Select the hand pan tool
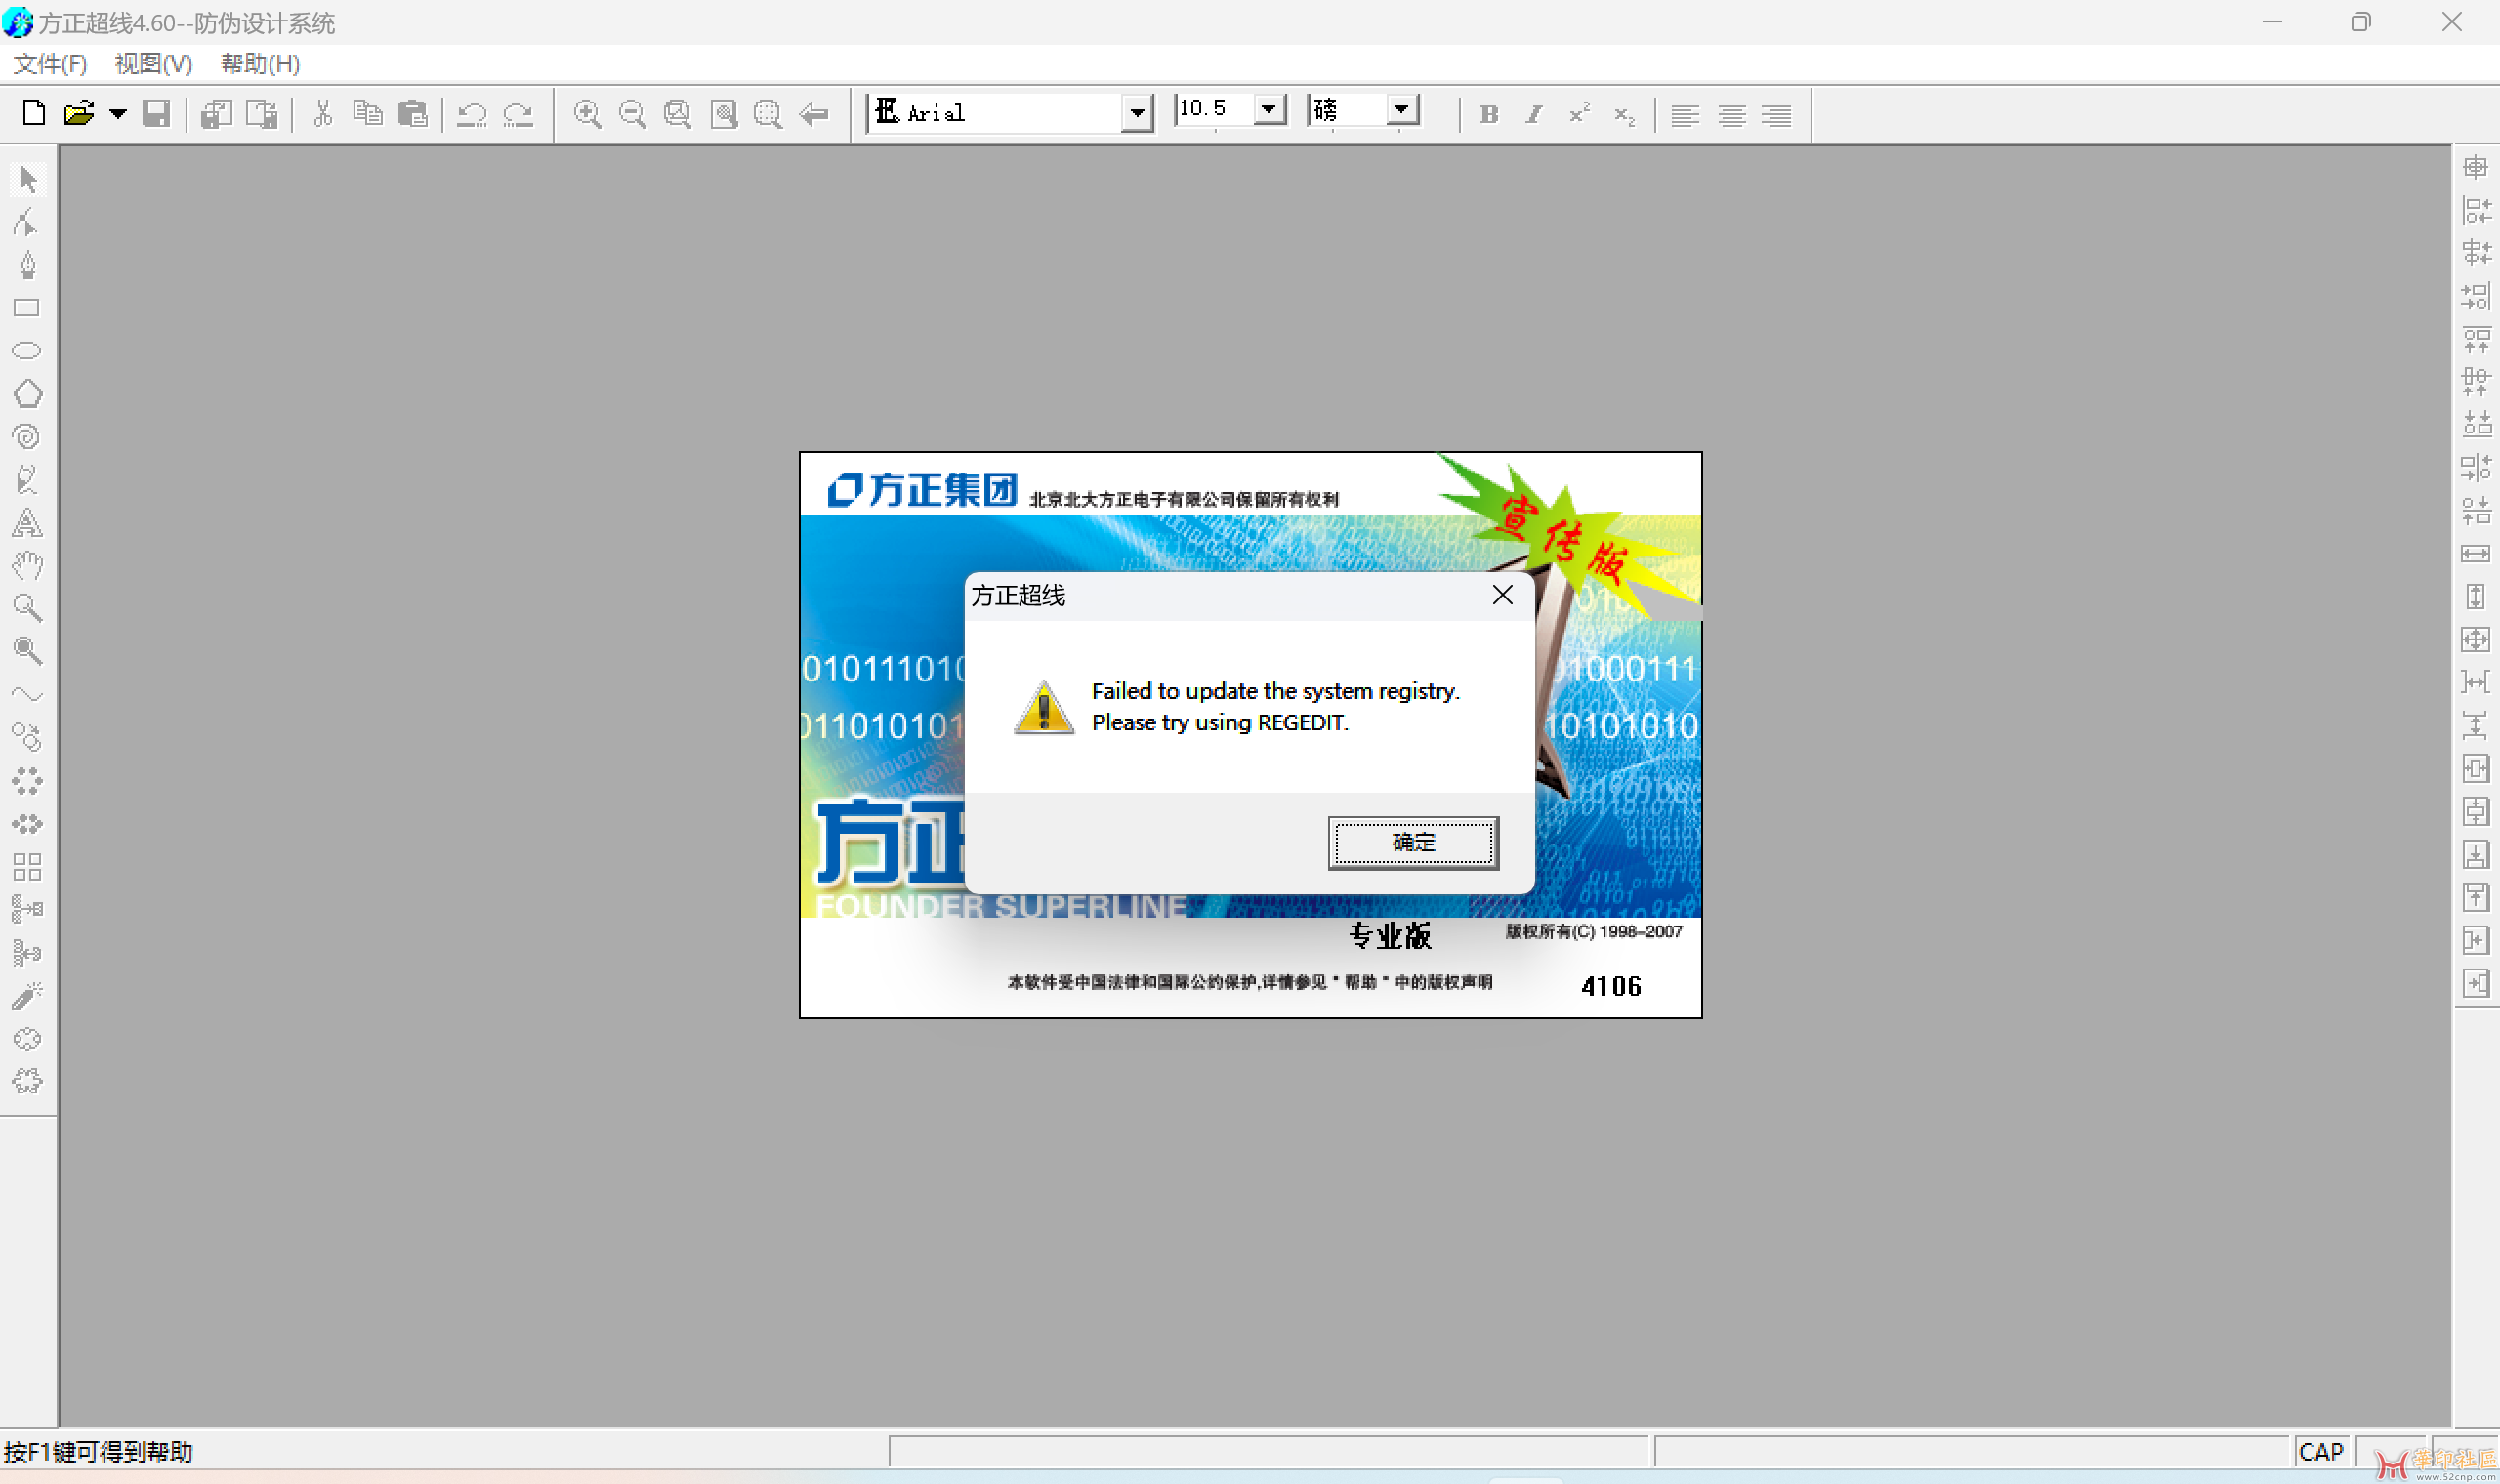The image size is (2500, 1484). click(x=28, y=566)
